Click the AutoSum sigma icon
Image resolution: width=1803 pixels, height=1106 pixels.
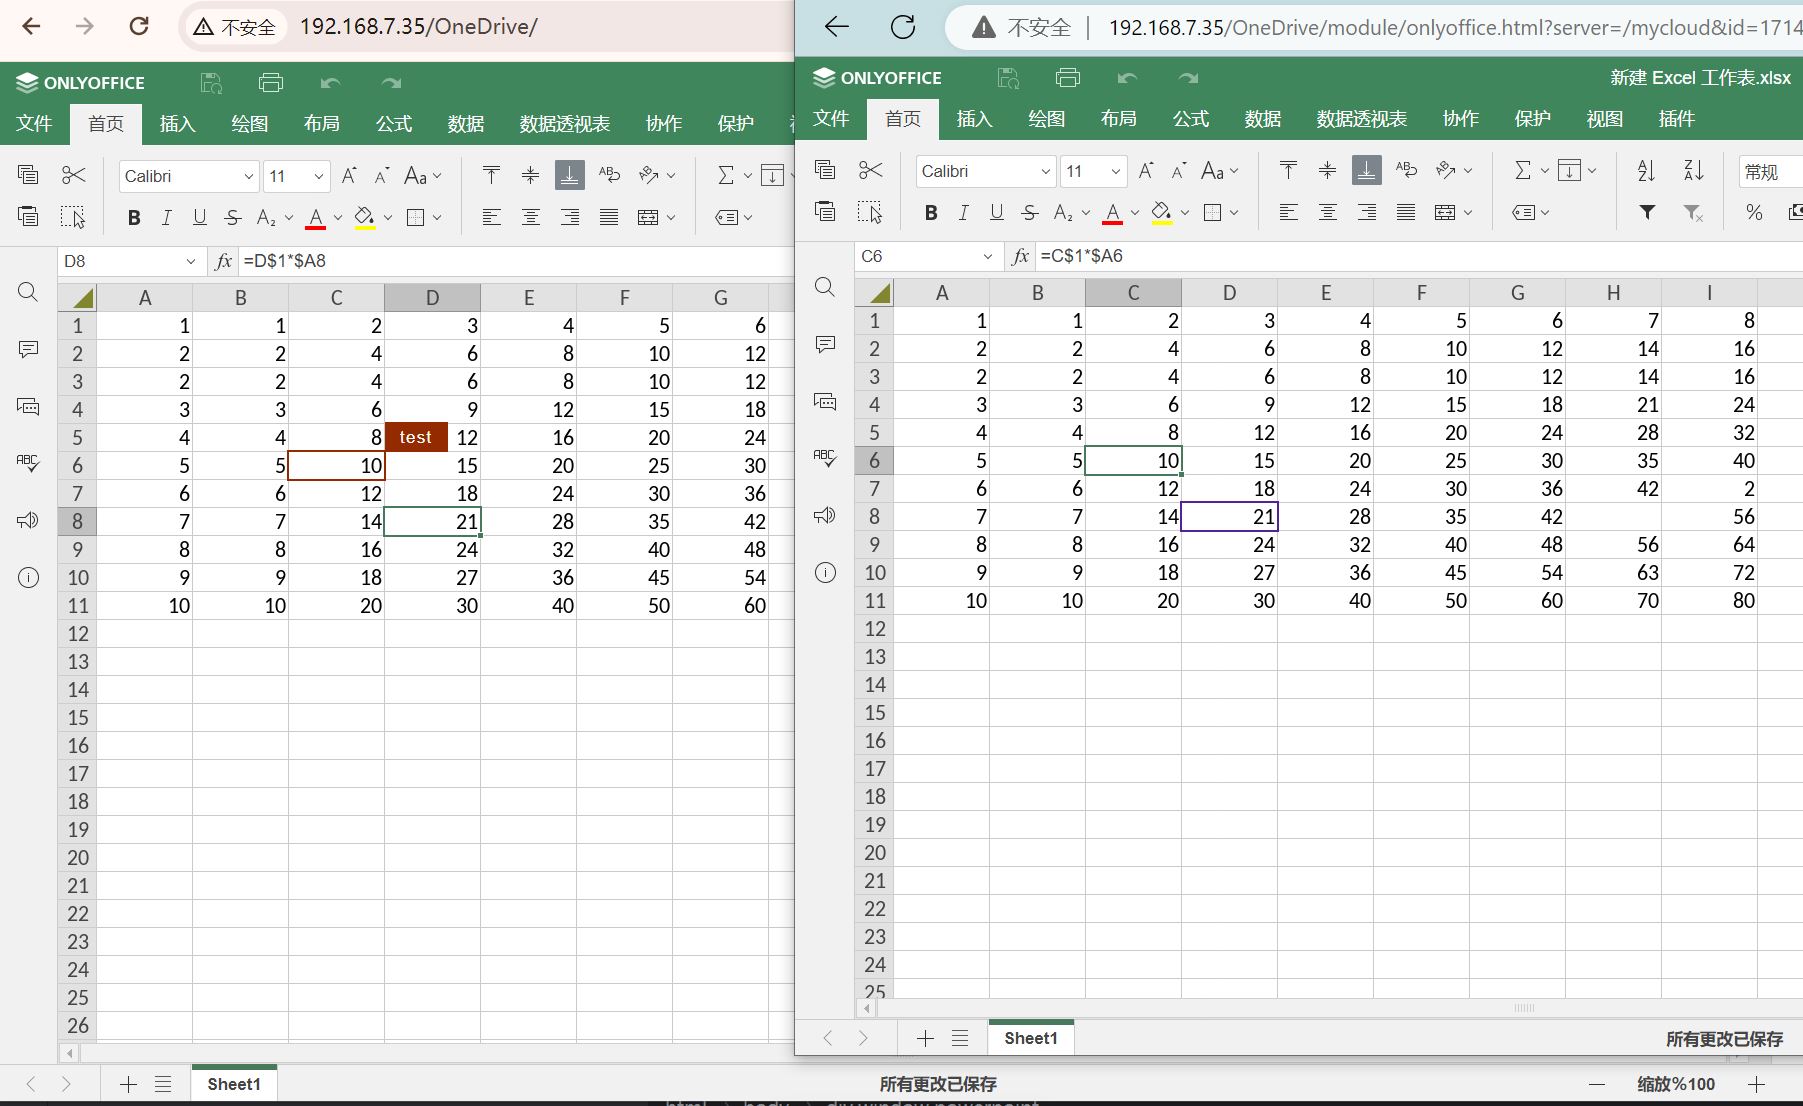(x=1523, y=170)
